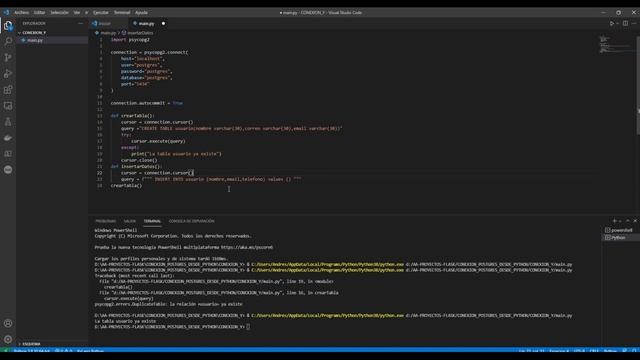Click the round icon at activity bar bottom group

[8, 170]
